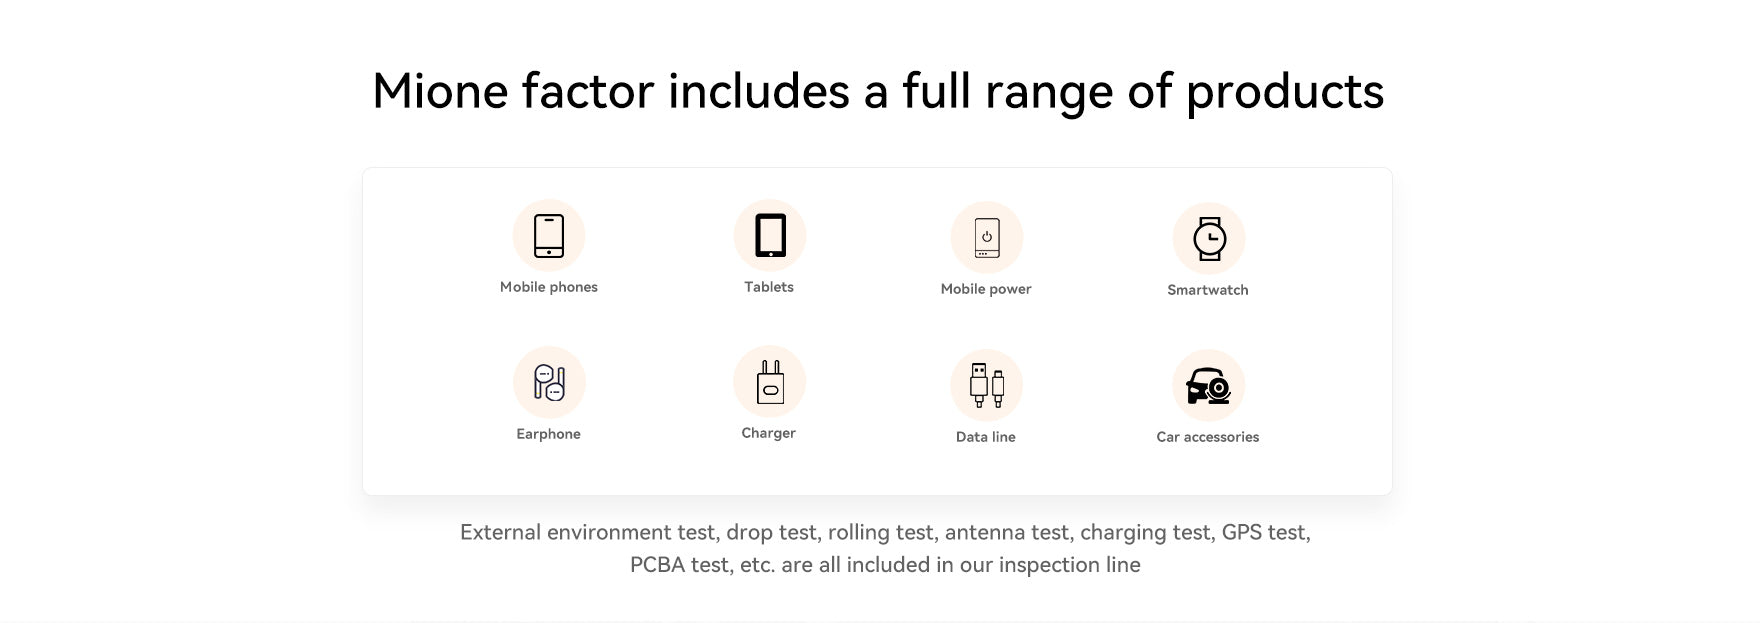Click the Mobile phones icon
This screenshot has height=623, width=1760.
tap(549, 236)
